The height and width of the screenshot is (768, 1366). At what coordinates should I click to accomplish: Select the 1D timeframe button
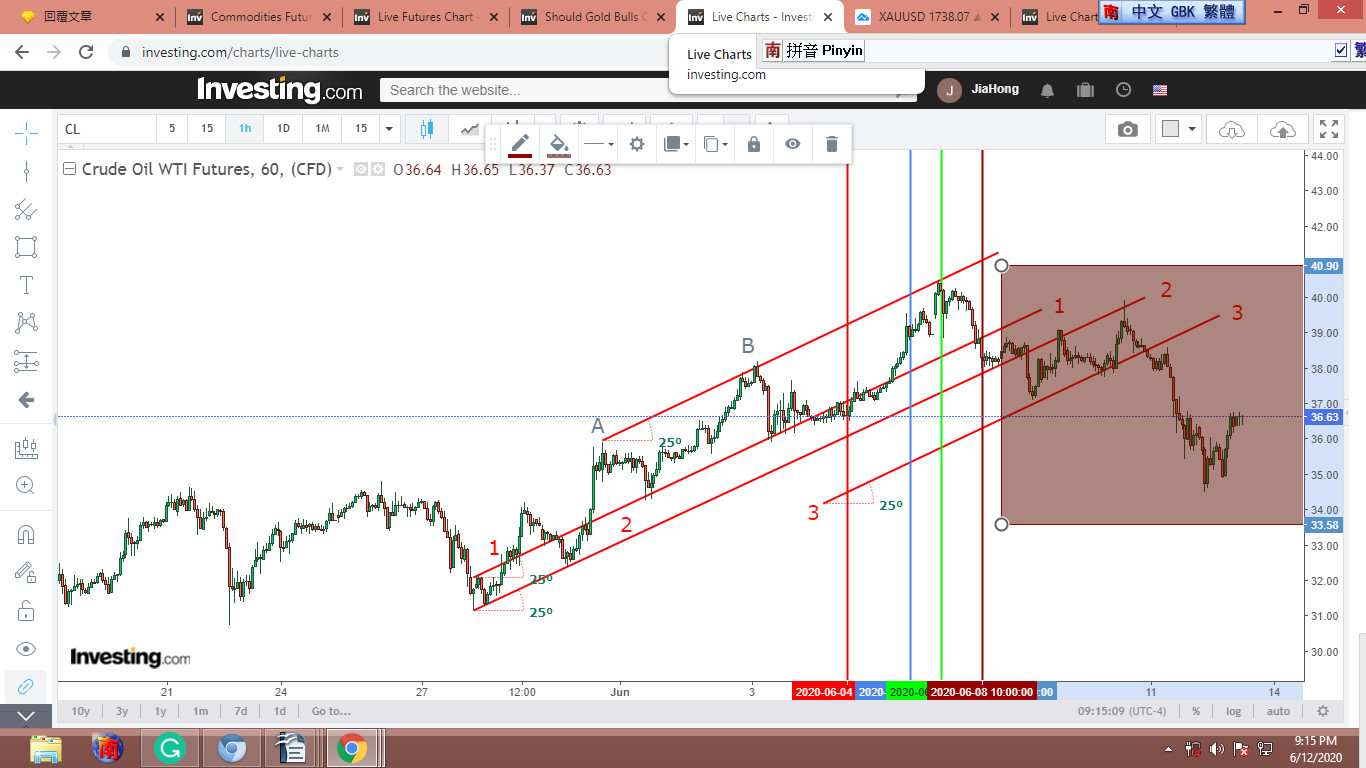coord(283,129)
